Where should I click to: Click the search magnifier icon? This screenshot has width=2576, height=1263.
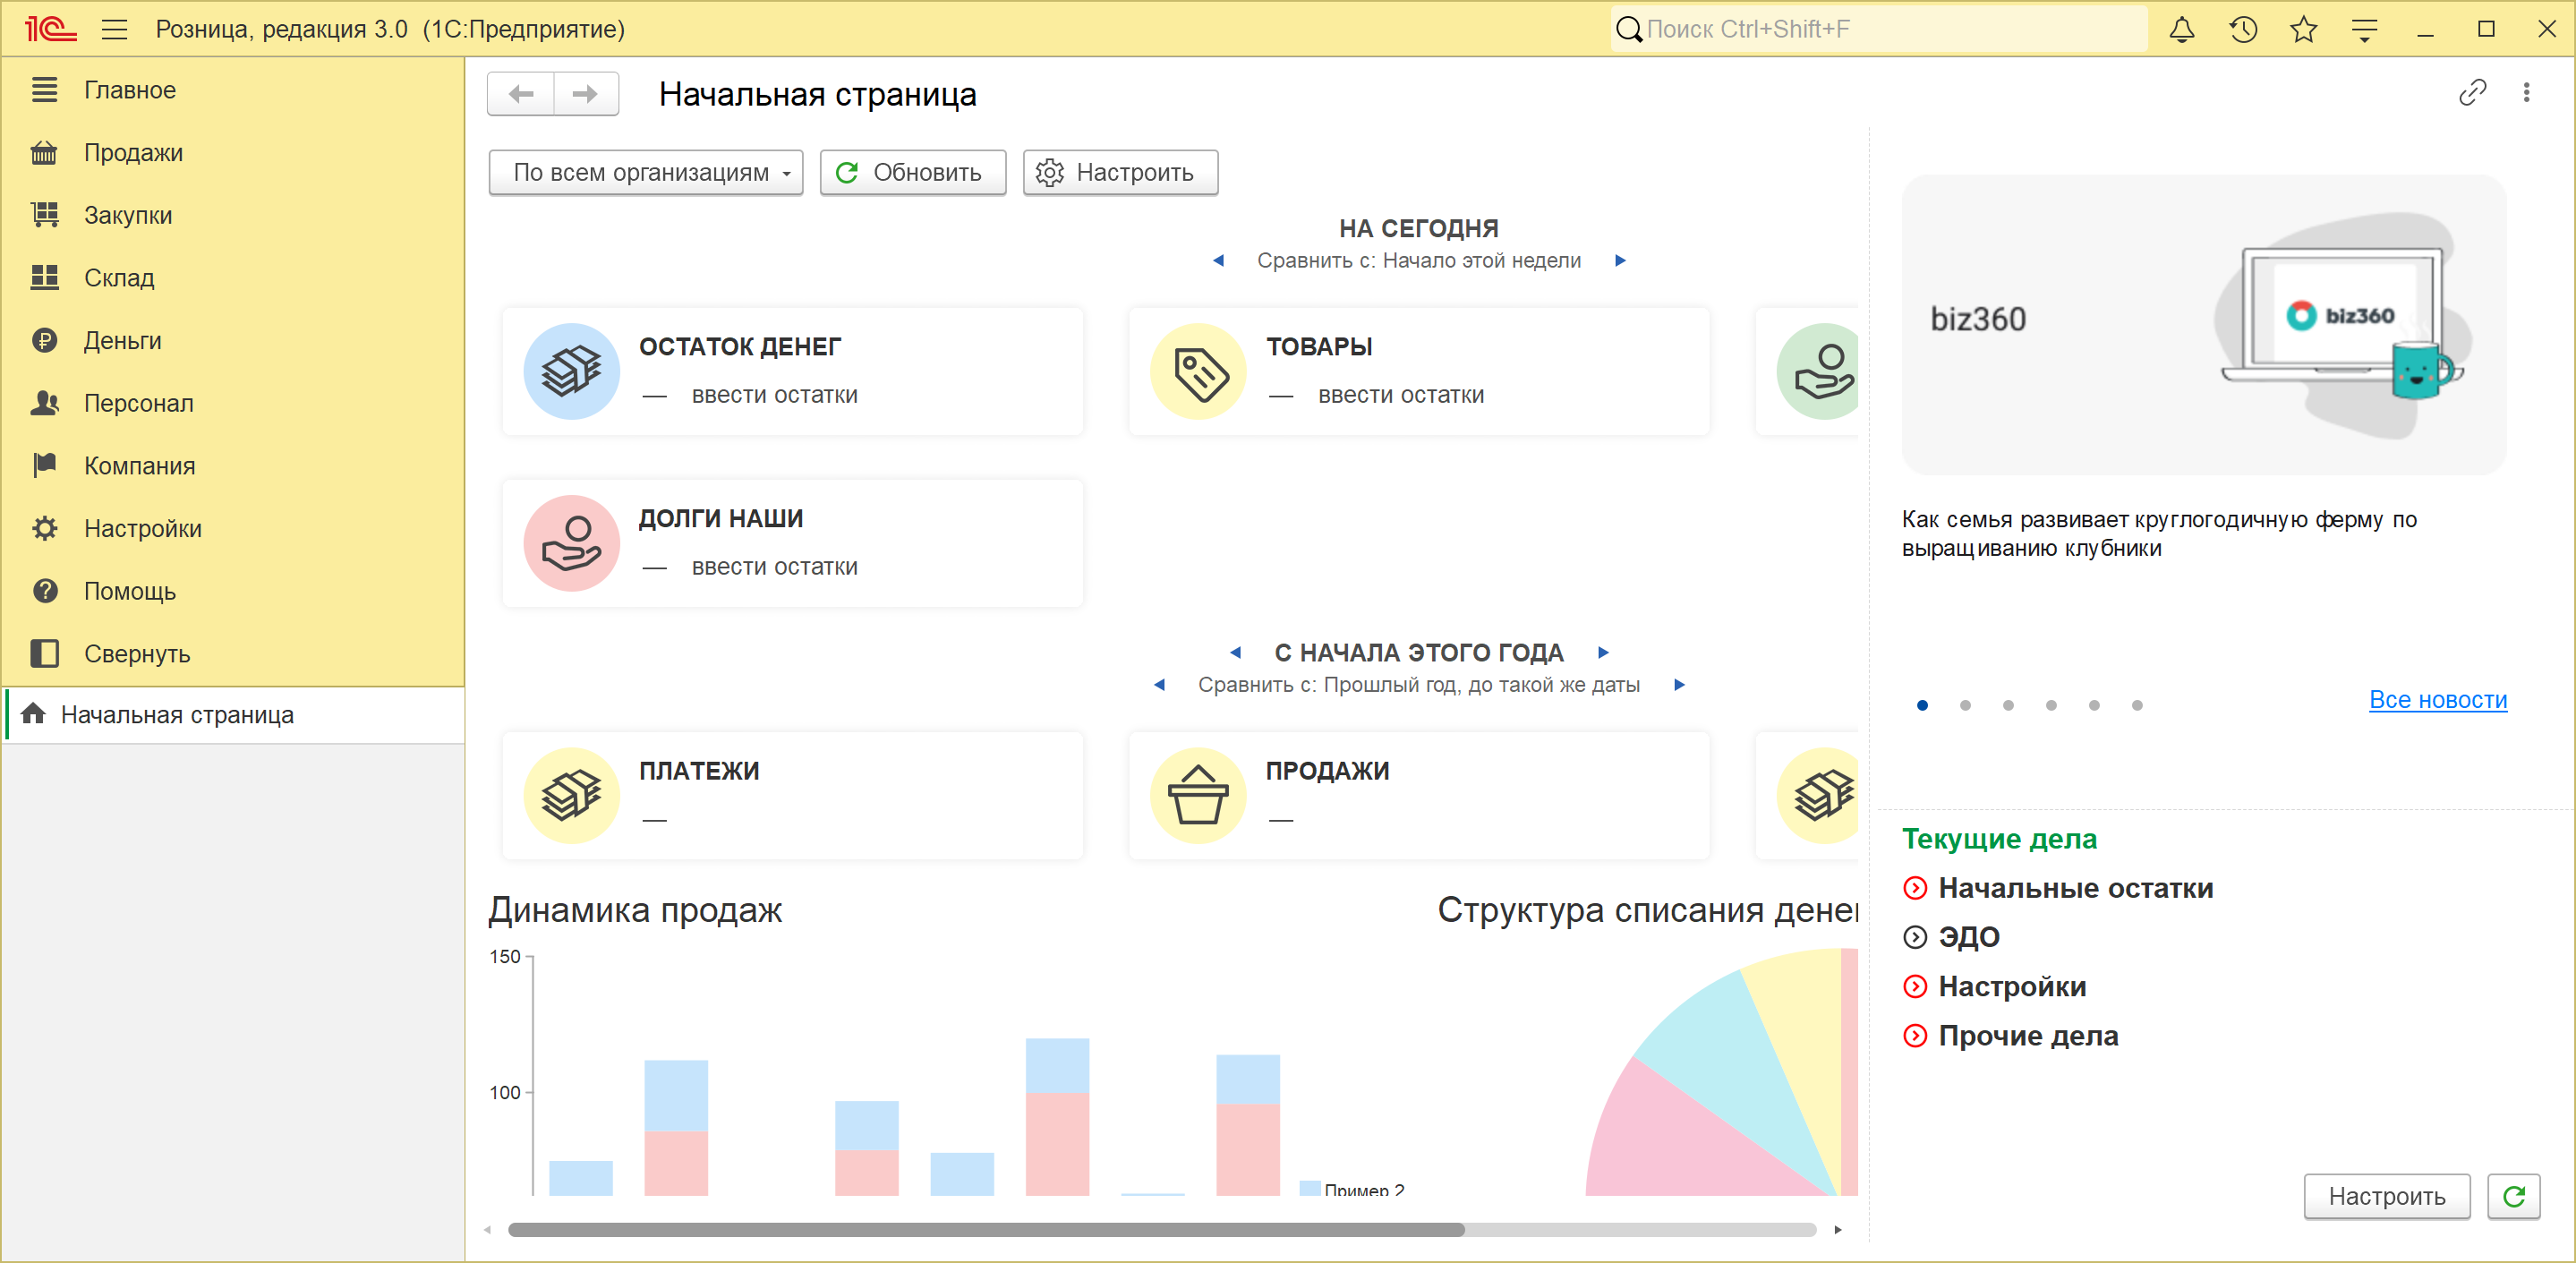coord(1629,30)
